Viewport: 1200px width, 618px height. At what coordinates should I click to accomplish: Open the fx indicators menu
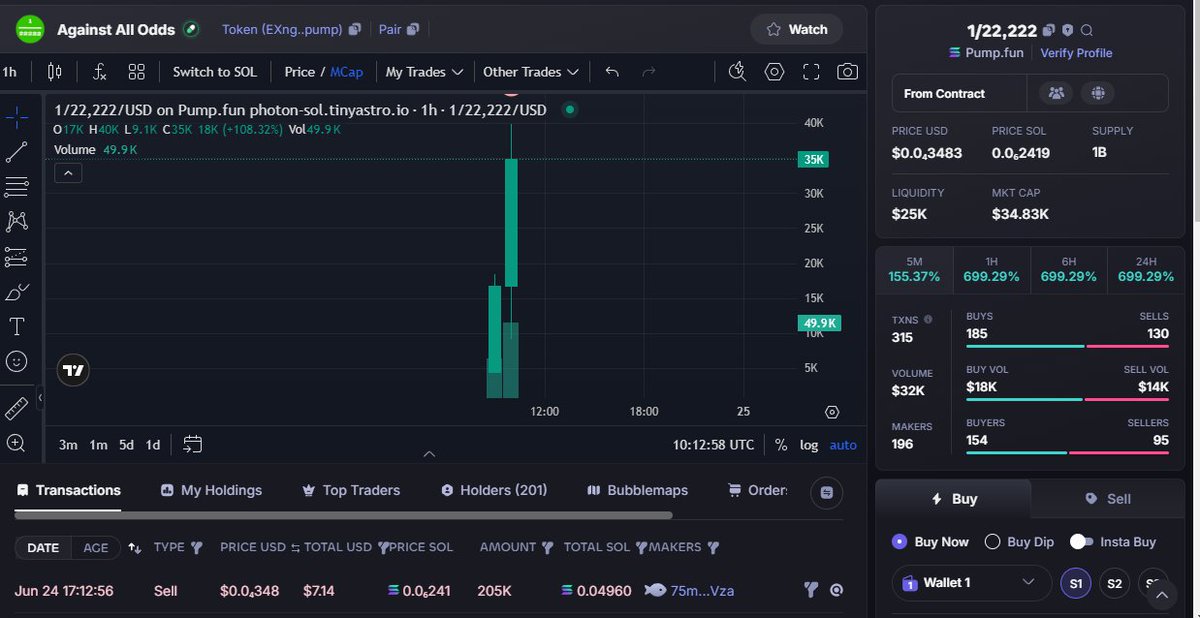coord(99,72)
